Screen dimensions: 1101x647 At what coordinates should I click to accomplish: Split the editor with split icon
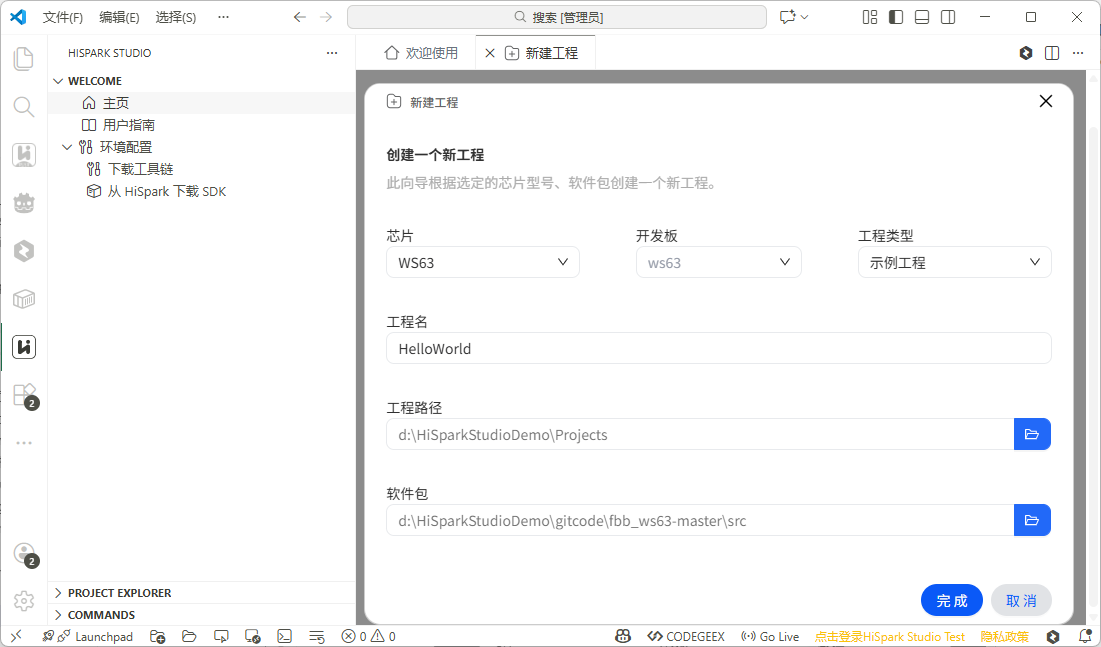tap(1052, 53)
